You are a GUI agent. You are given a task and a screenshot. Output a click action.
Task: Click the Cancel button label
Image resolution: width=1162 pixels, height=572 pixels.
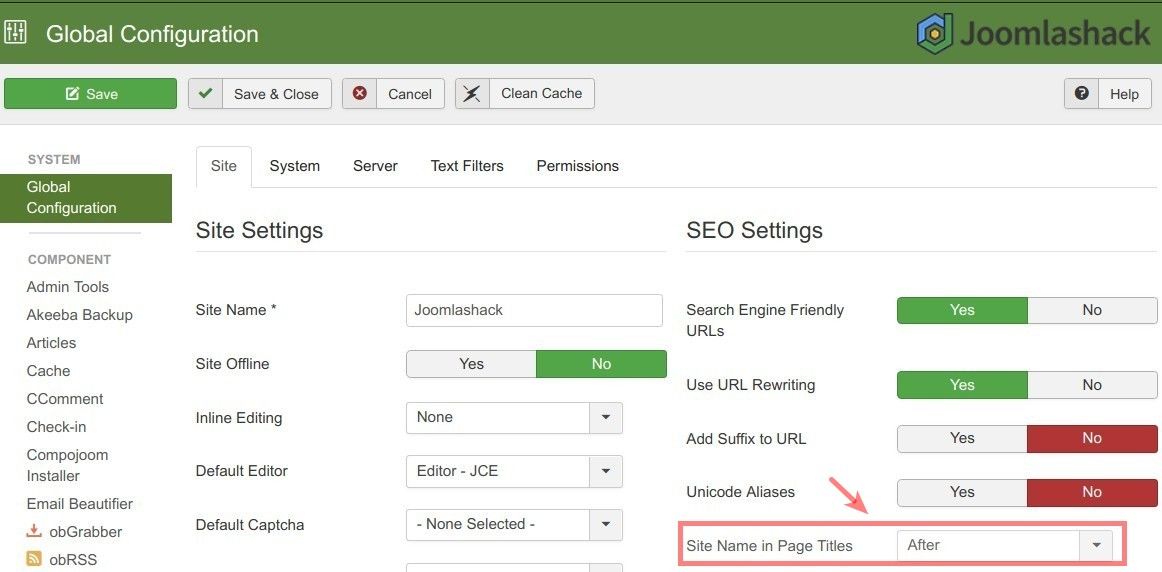[x=410, y=94]
